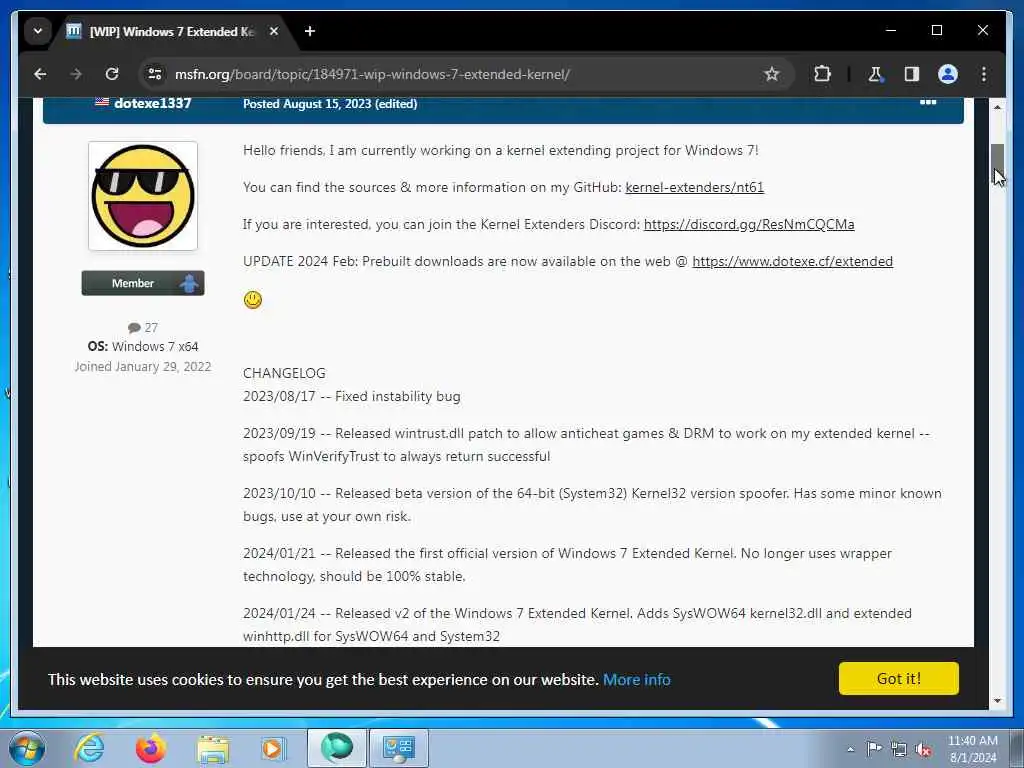
Task: Open a new tab
Action: pyautogui.click(x=310, y=31)
